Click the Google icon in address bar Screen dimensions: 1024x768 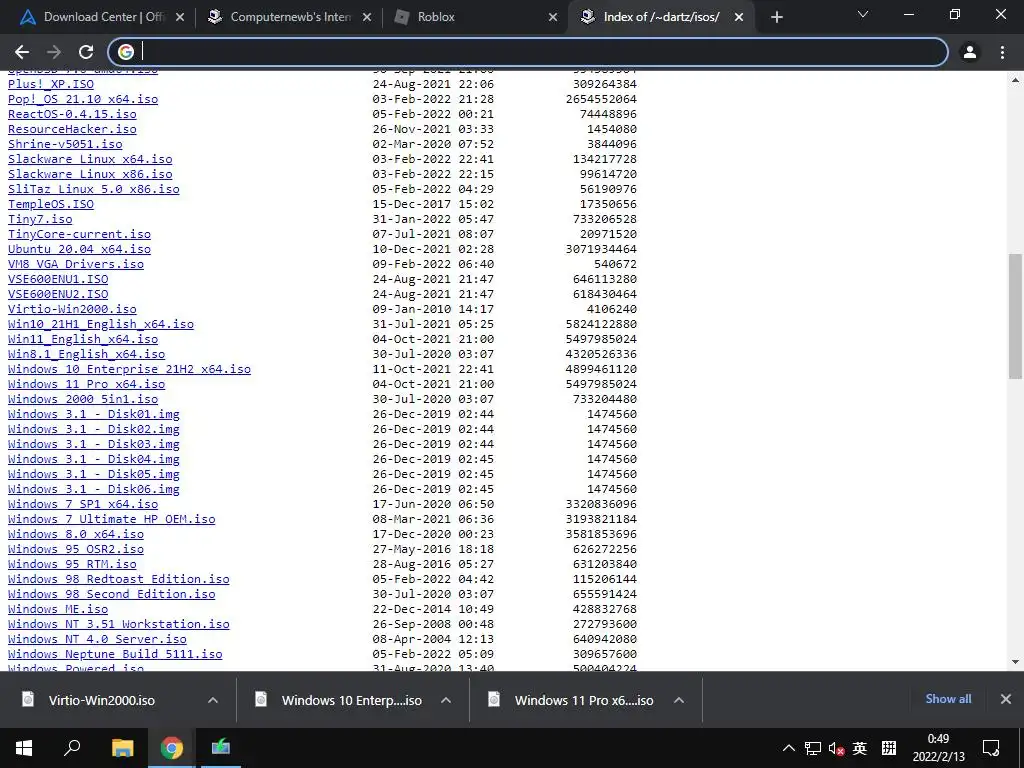pyautogui.click(x=125, y=52)
